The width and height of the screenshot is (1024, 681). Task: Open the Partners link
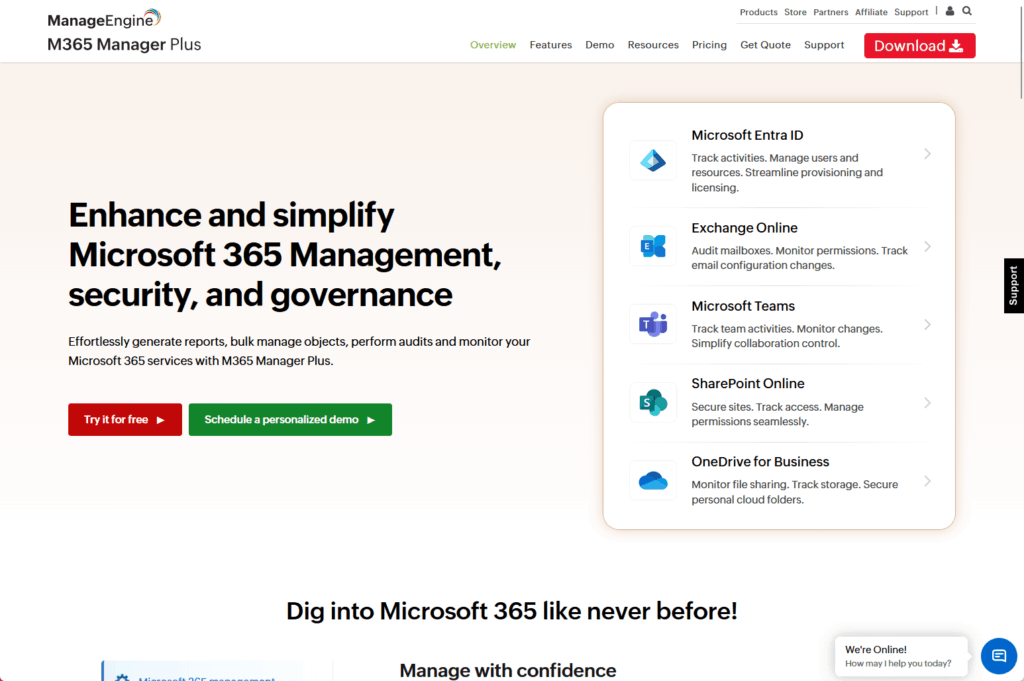[831, 12]
